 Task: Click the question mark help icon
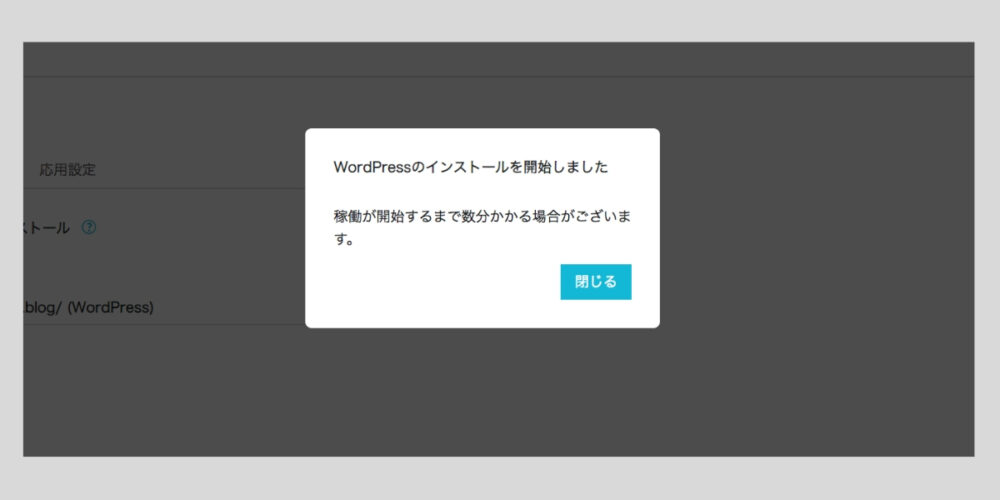pyautogui.click(x=89, y=227)
